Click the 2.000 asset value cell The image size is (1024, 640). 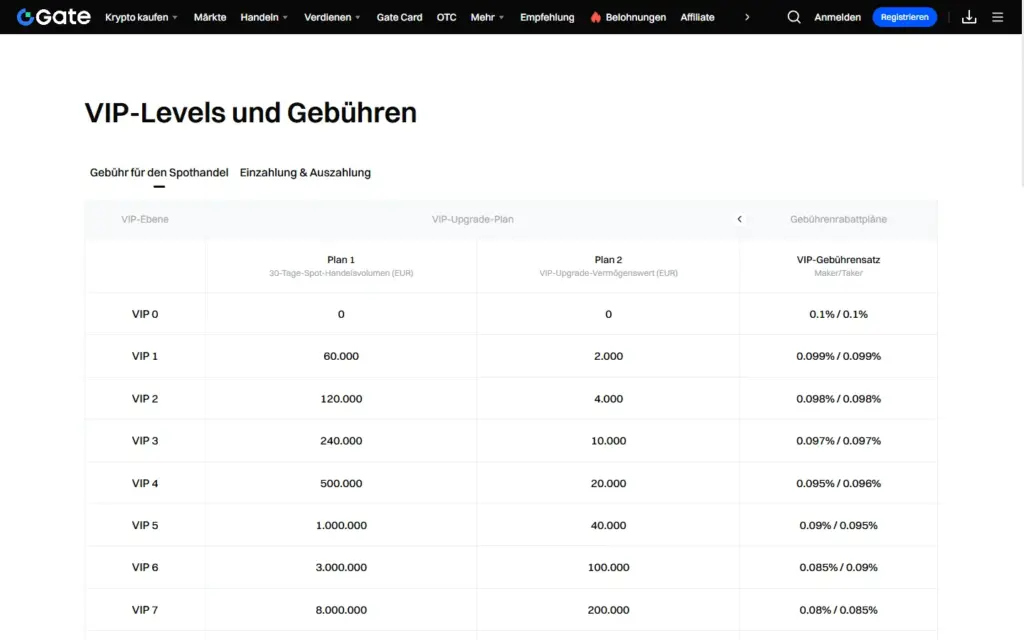click(608, 356)
